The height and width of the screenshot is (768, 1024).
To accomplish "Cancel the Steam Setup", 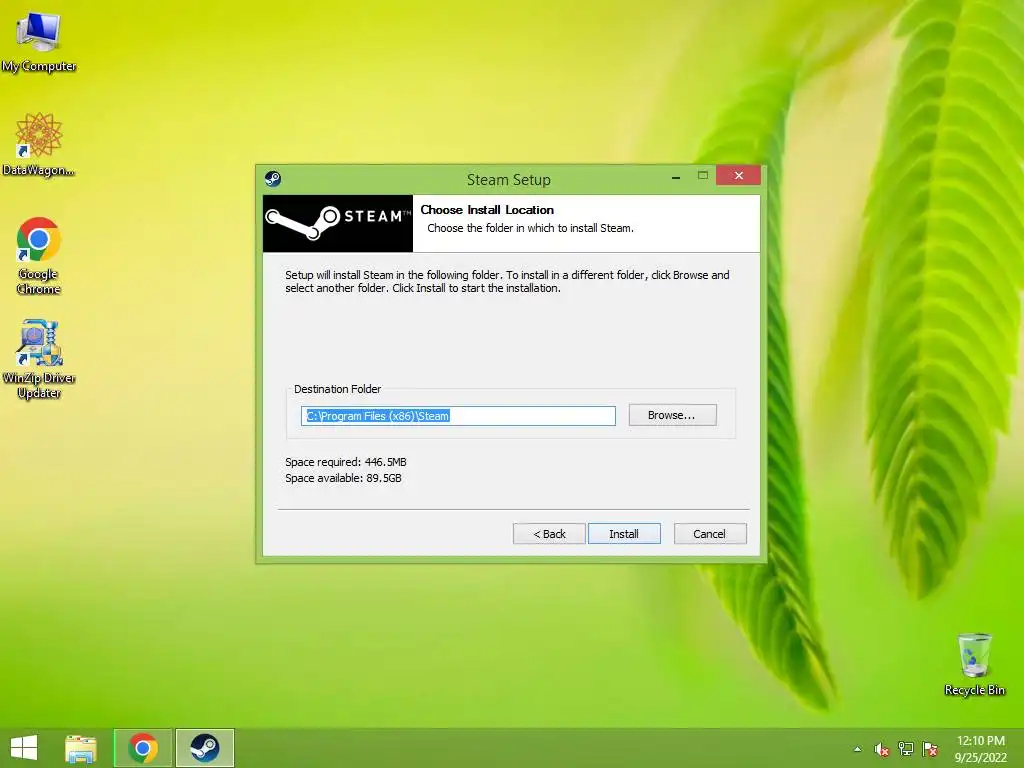I will (710, 534).
